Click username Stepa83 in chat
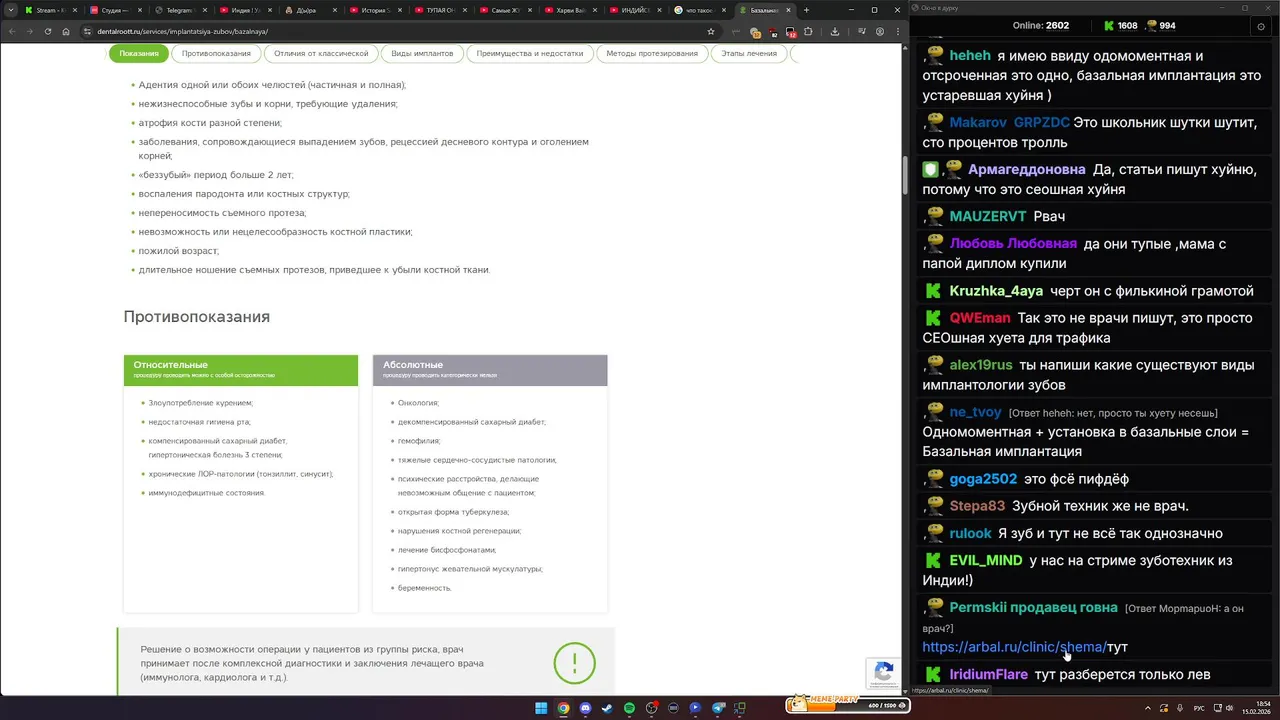This screenshot has width=1280, height=720. [977, 506]
